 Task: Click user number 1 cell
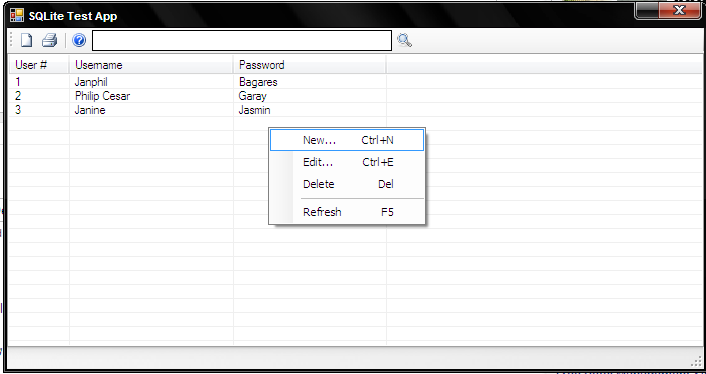(x=18, y=82)
